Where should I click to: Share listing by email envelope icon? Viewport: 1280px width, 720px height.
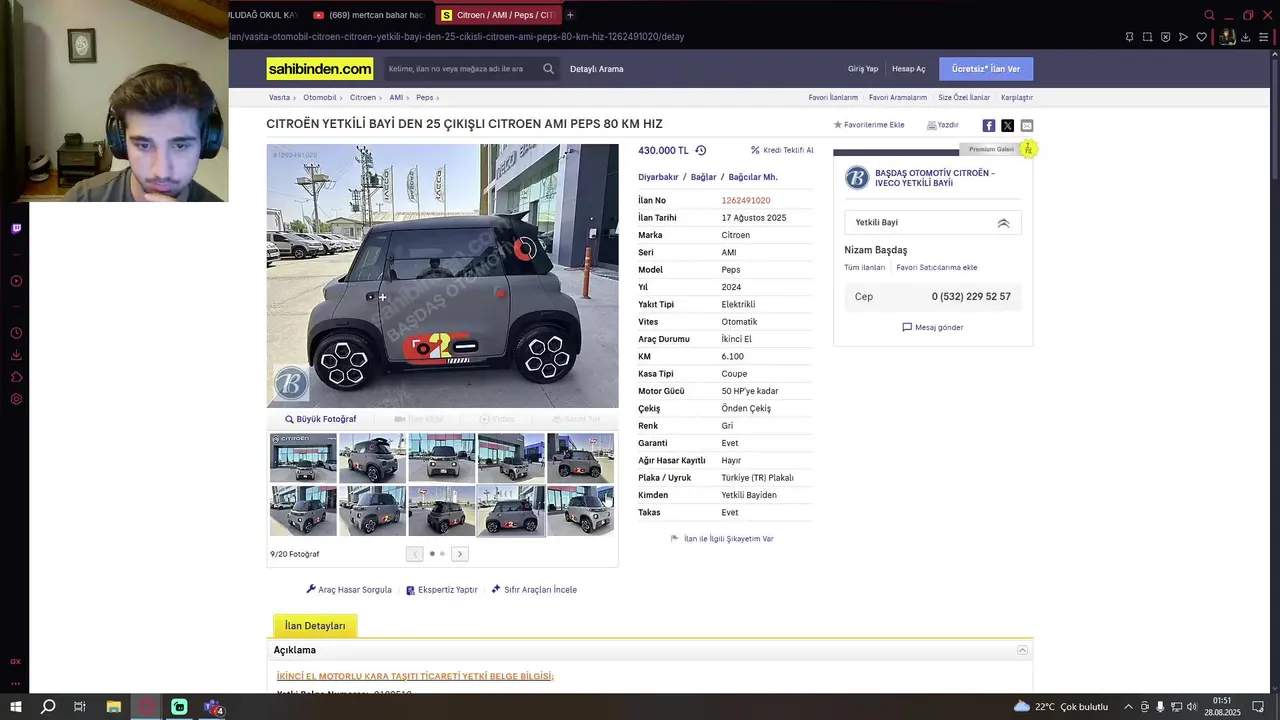coord(1026,125)
